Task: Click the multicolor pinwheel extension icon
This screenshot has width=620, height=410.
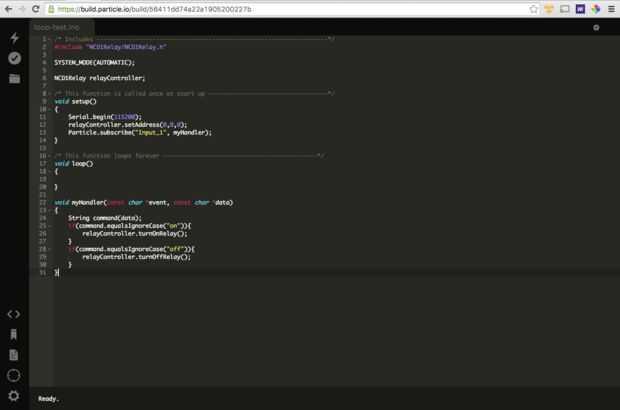Action: [595, 9]
